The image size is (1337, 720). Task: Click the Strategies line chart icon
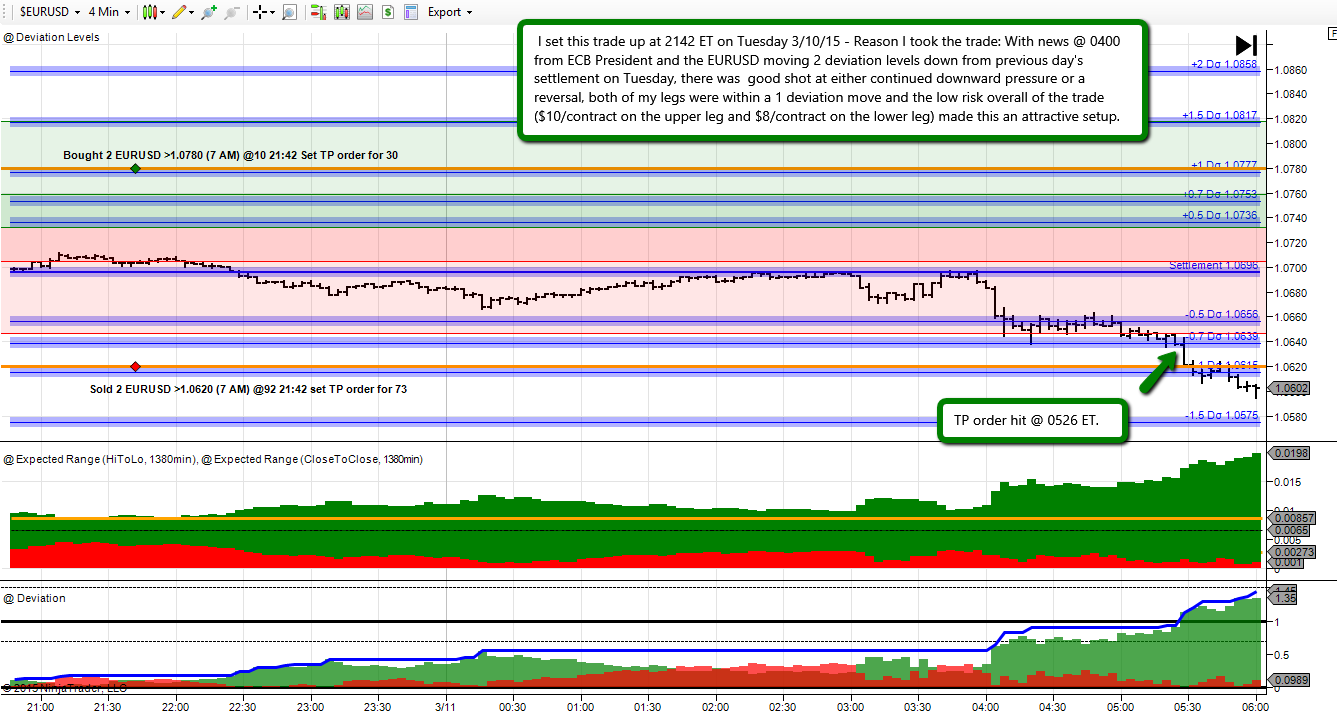[364, 12]
